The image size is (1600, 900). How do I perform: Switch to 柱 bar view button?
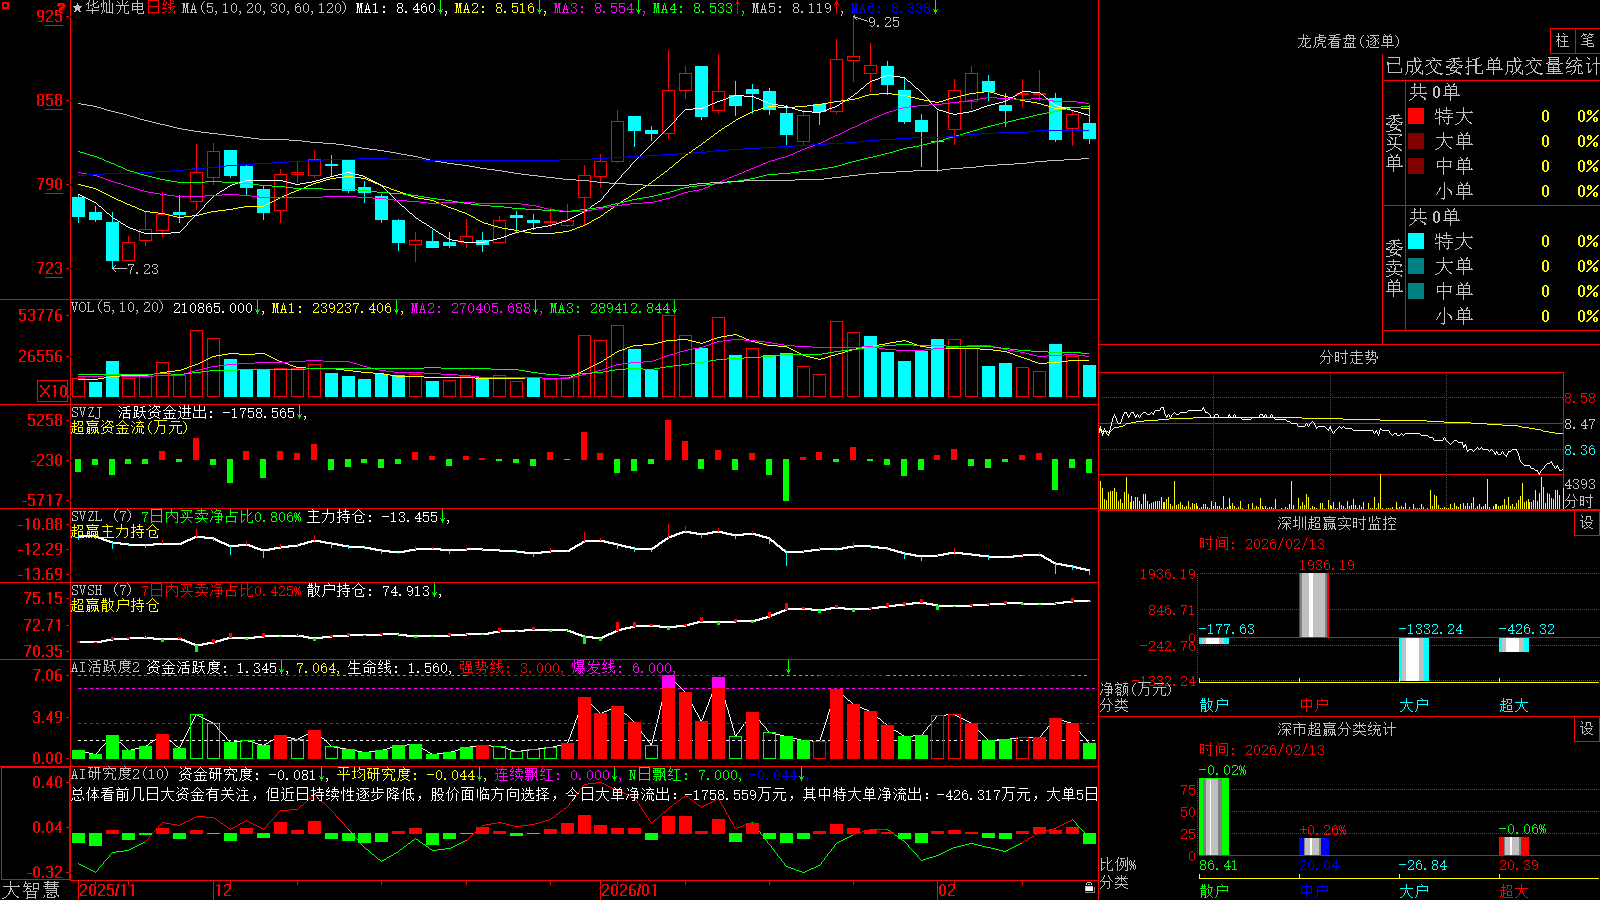tap(1562, 40)
